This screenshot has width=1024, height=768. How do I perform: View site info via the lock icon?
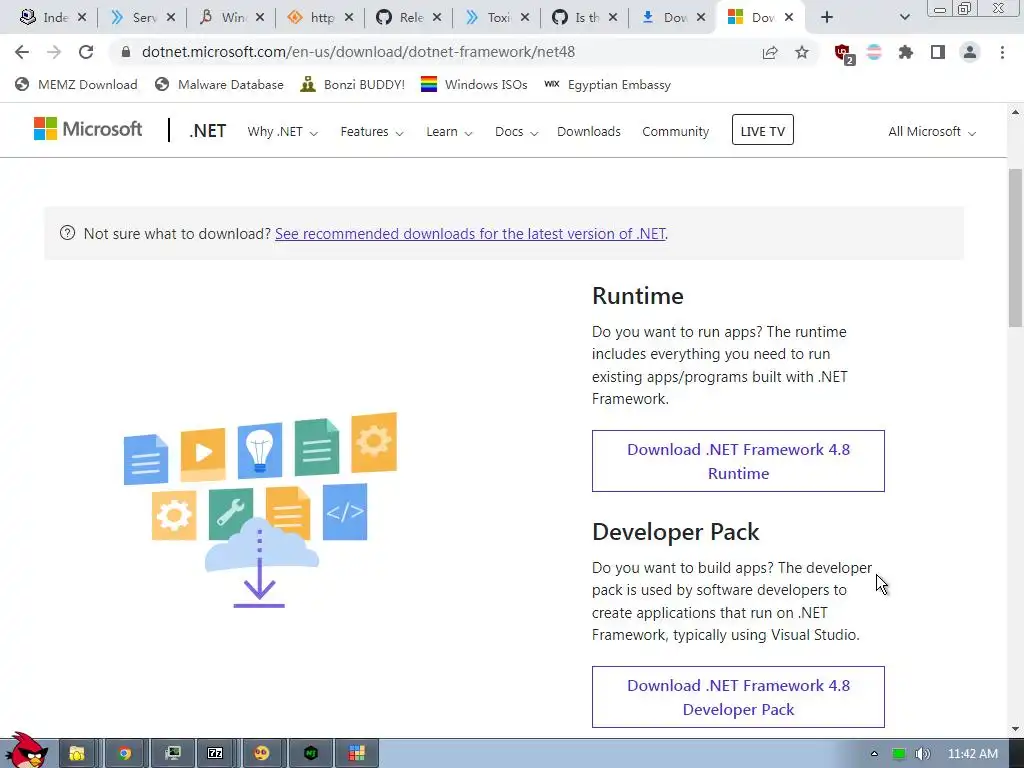click(126, 52)
